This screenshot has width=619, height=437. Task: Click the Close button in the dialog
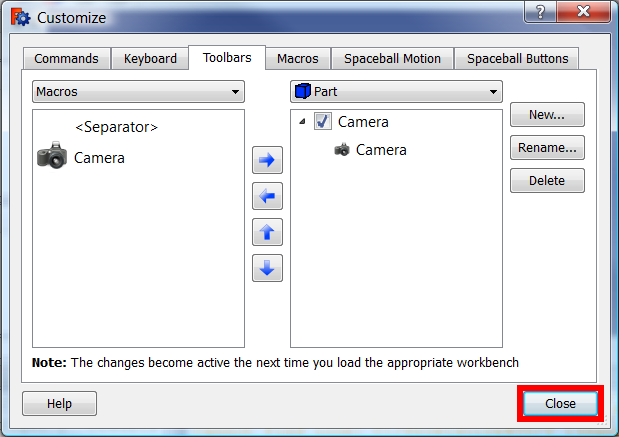pyautogui.click(x=560, y=403)
